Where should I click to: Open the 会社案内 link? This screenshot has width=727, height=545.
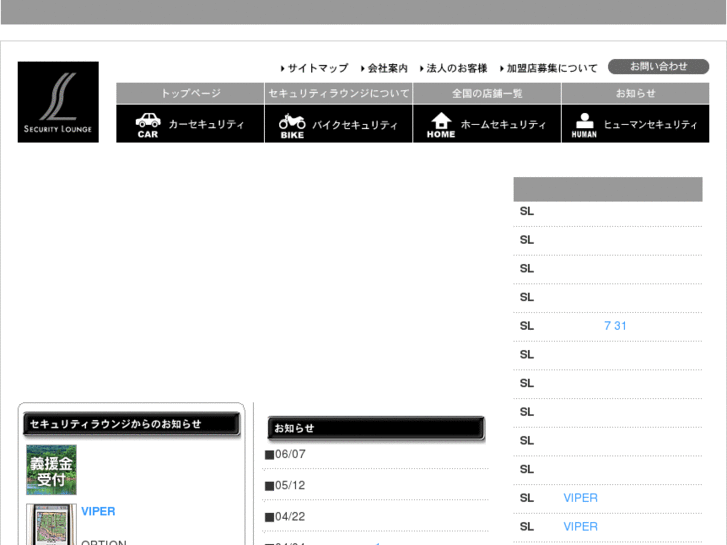click(x=384, y=68)
